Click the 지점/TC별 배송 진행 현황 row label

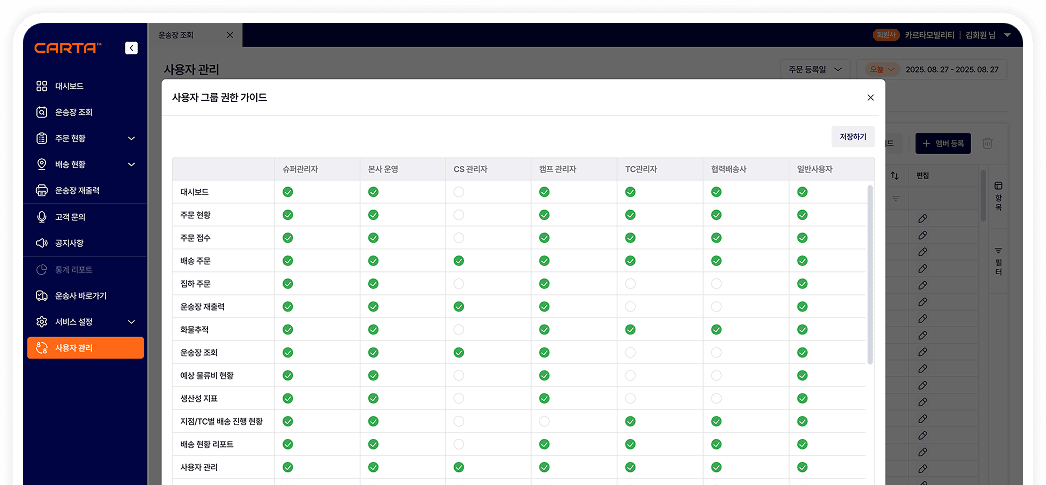tap(221, 422)
